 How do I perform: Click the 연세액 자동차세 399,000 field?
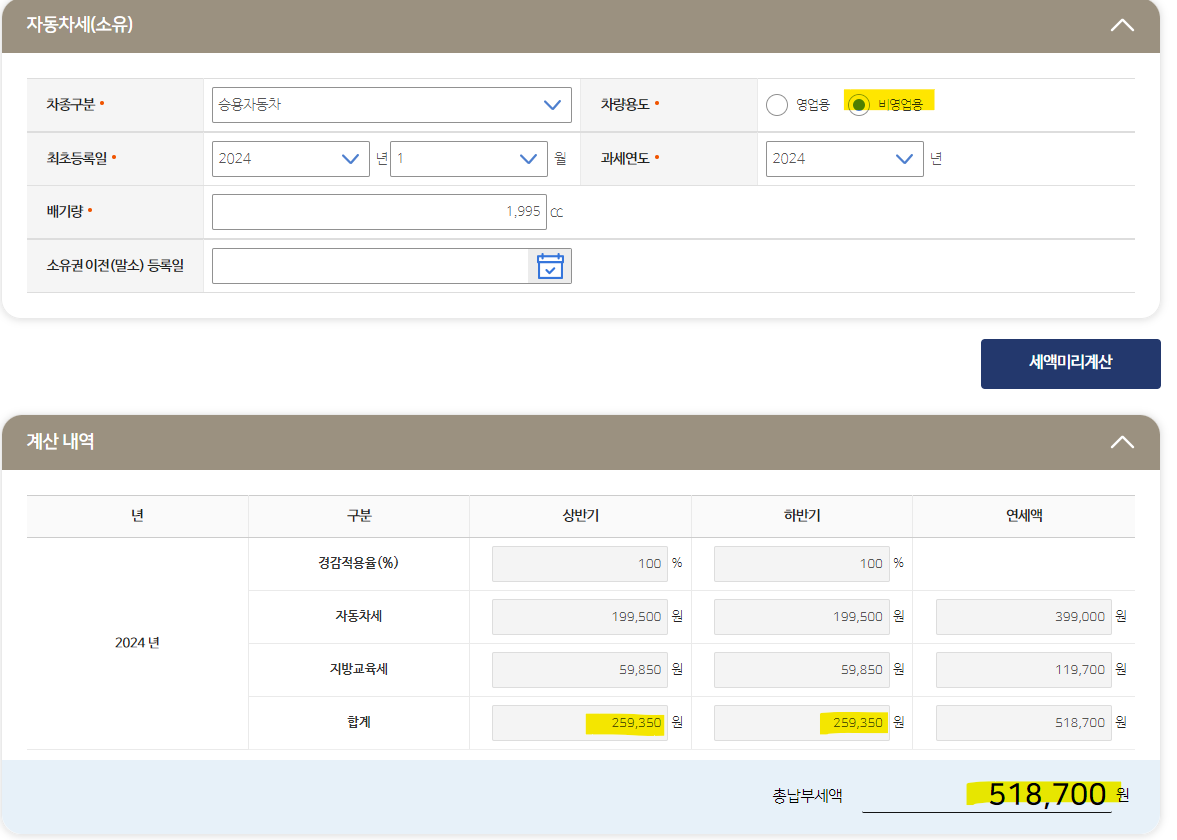pos(1023,617)
